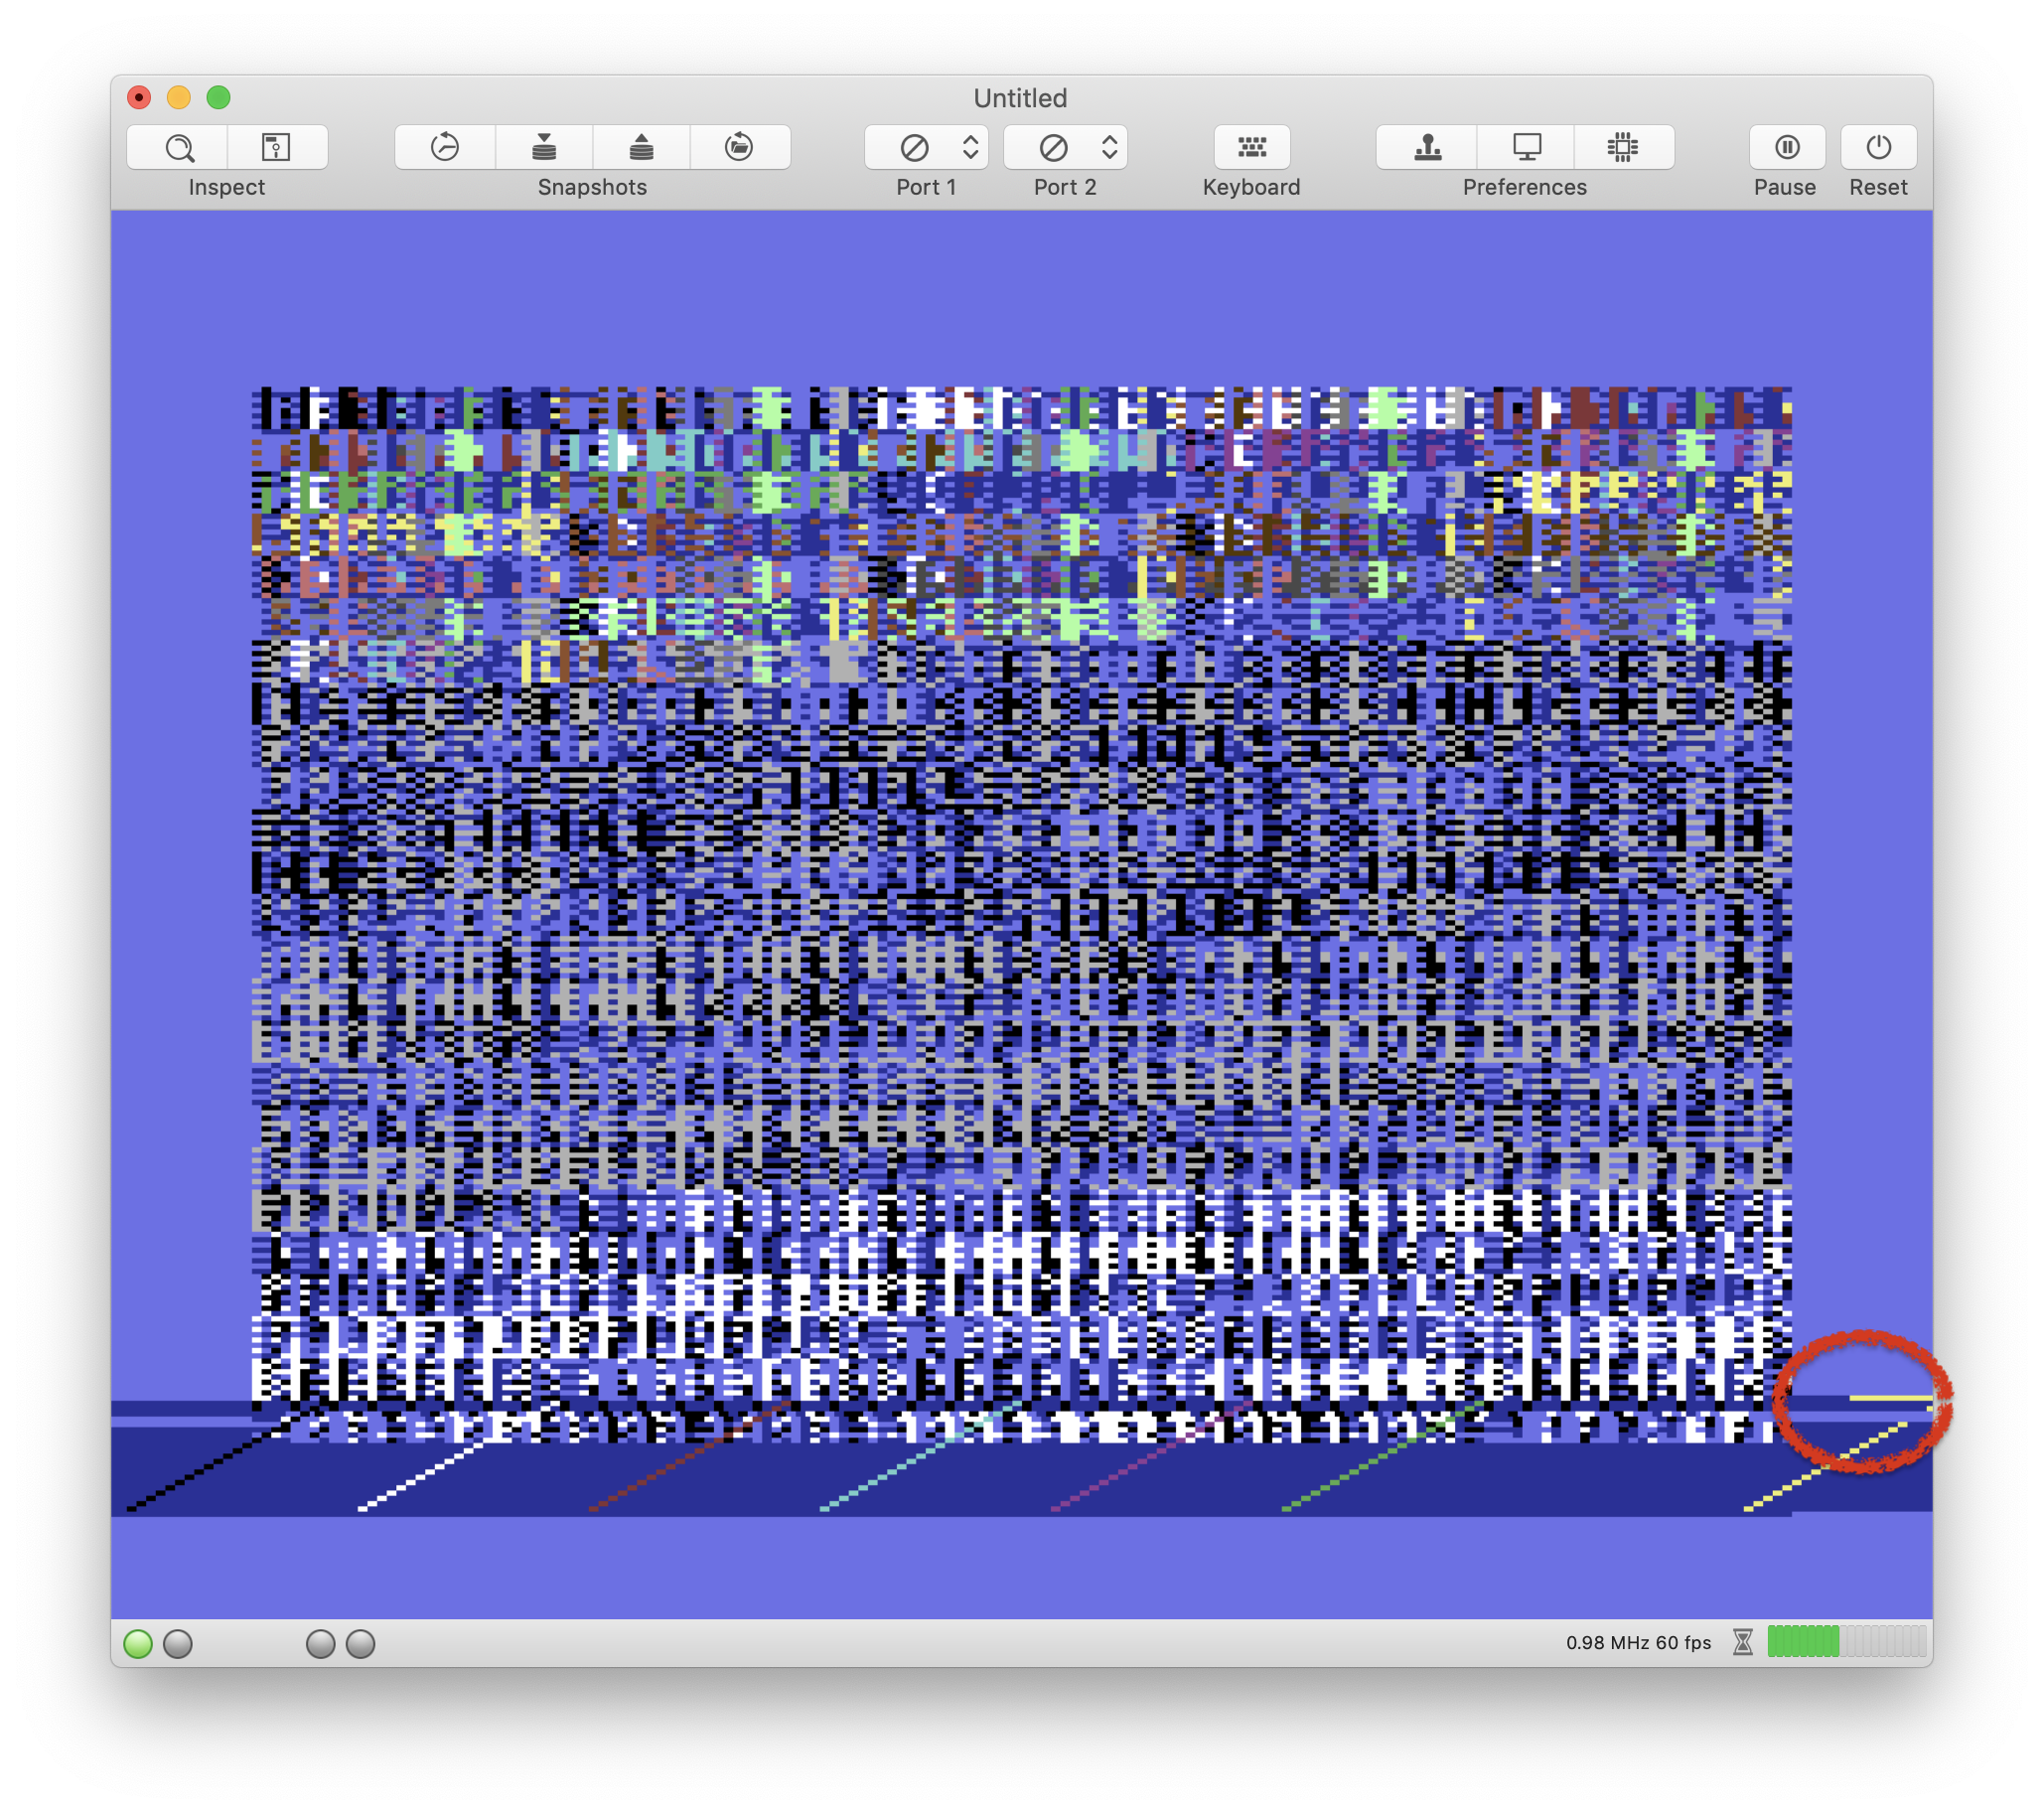This screenshot has height=1814, width=2044.
Task: Open the Port 2 device dropdown
Action: (x=1066, y=148)
